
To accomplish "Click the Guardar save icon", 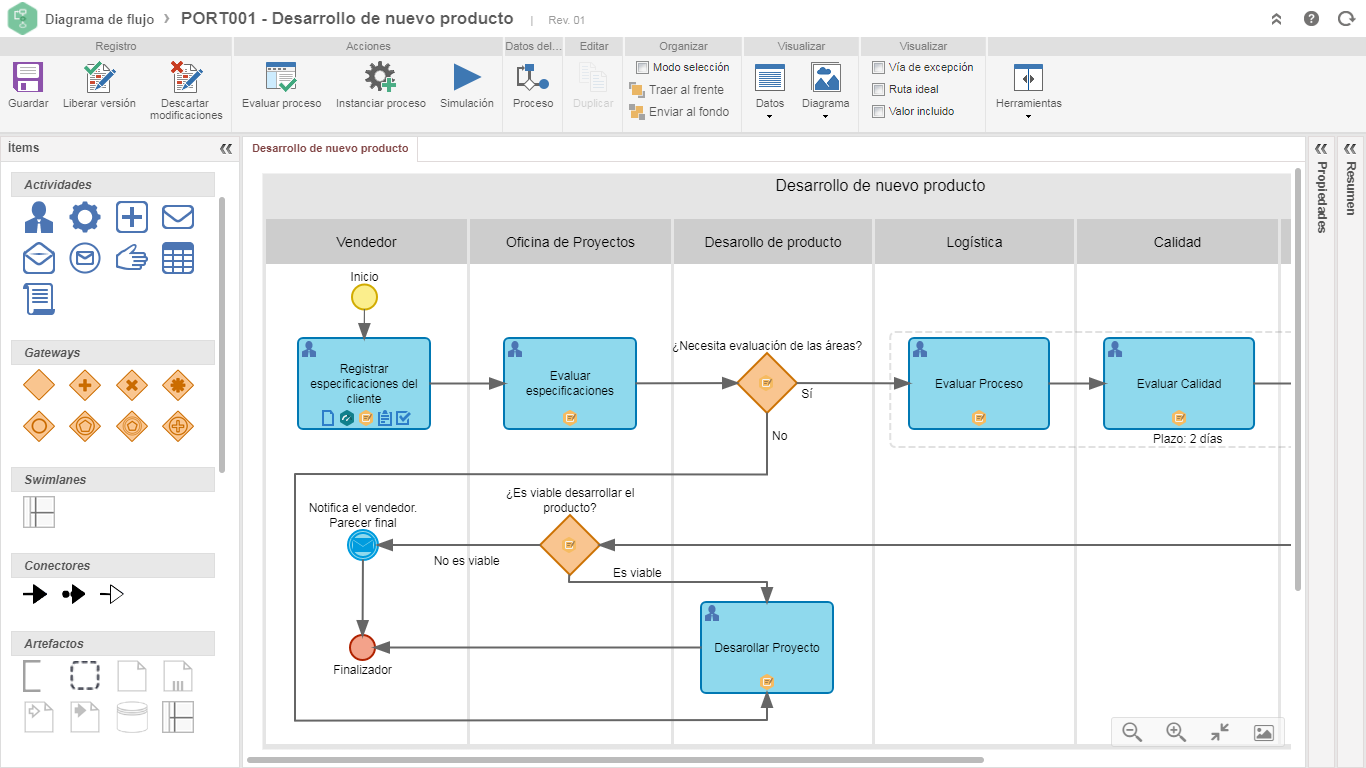I will click(x=28, y=78).
